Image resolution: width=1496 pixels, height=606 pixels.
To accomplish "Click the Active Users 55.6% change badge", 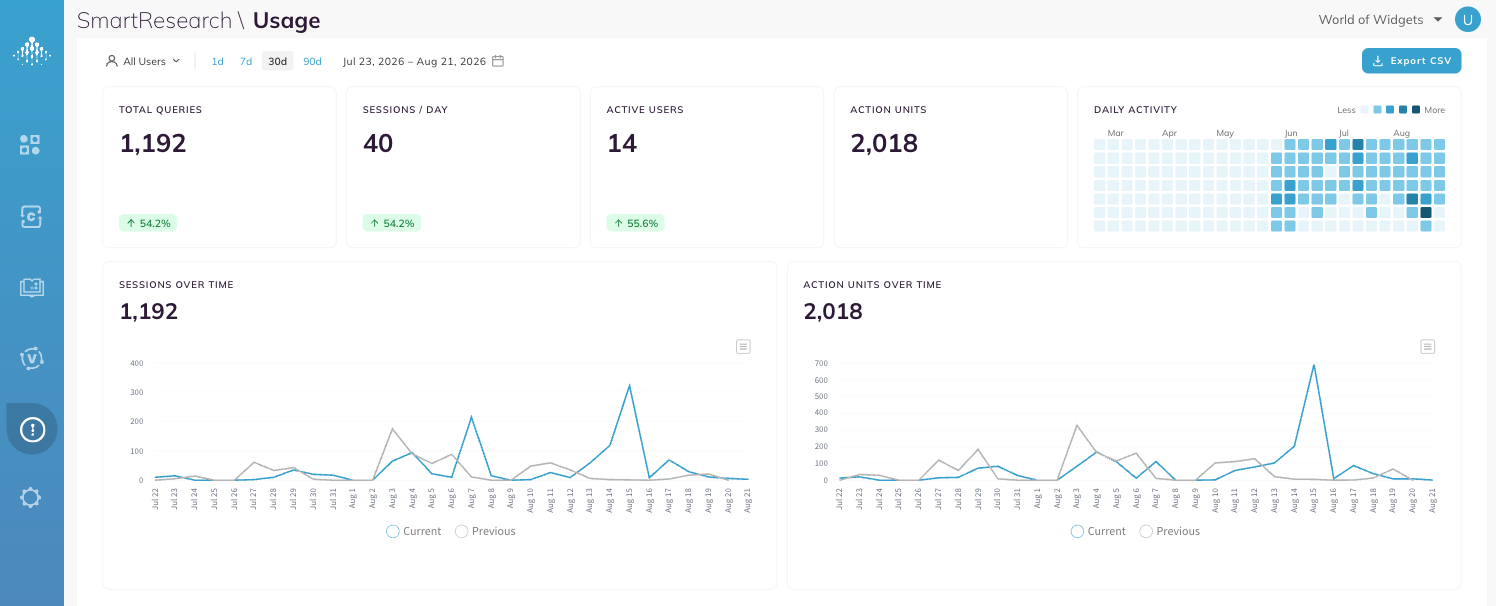I will [x=635, y=223].
